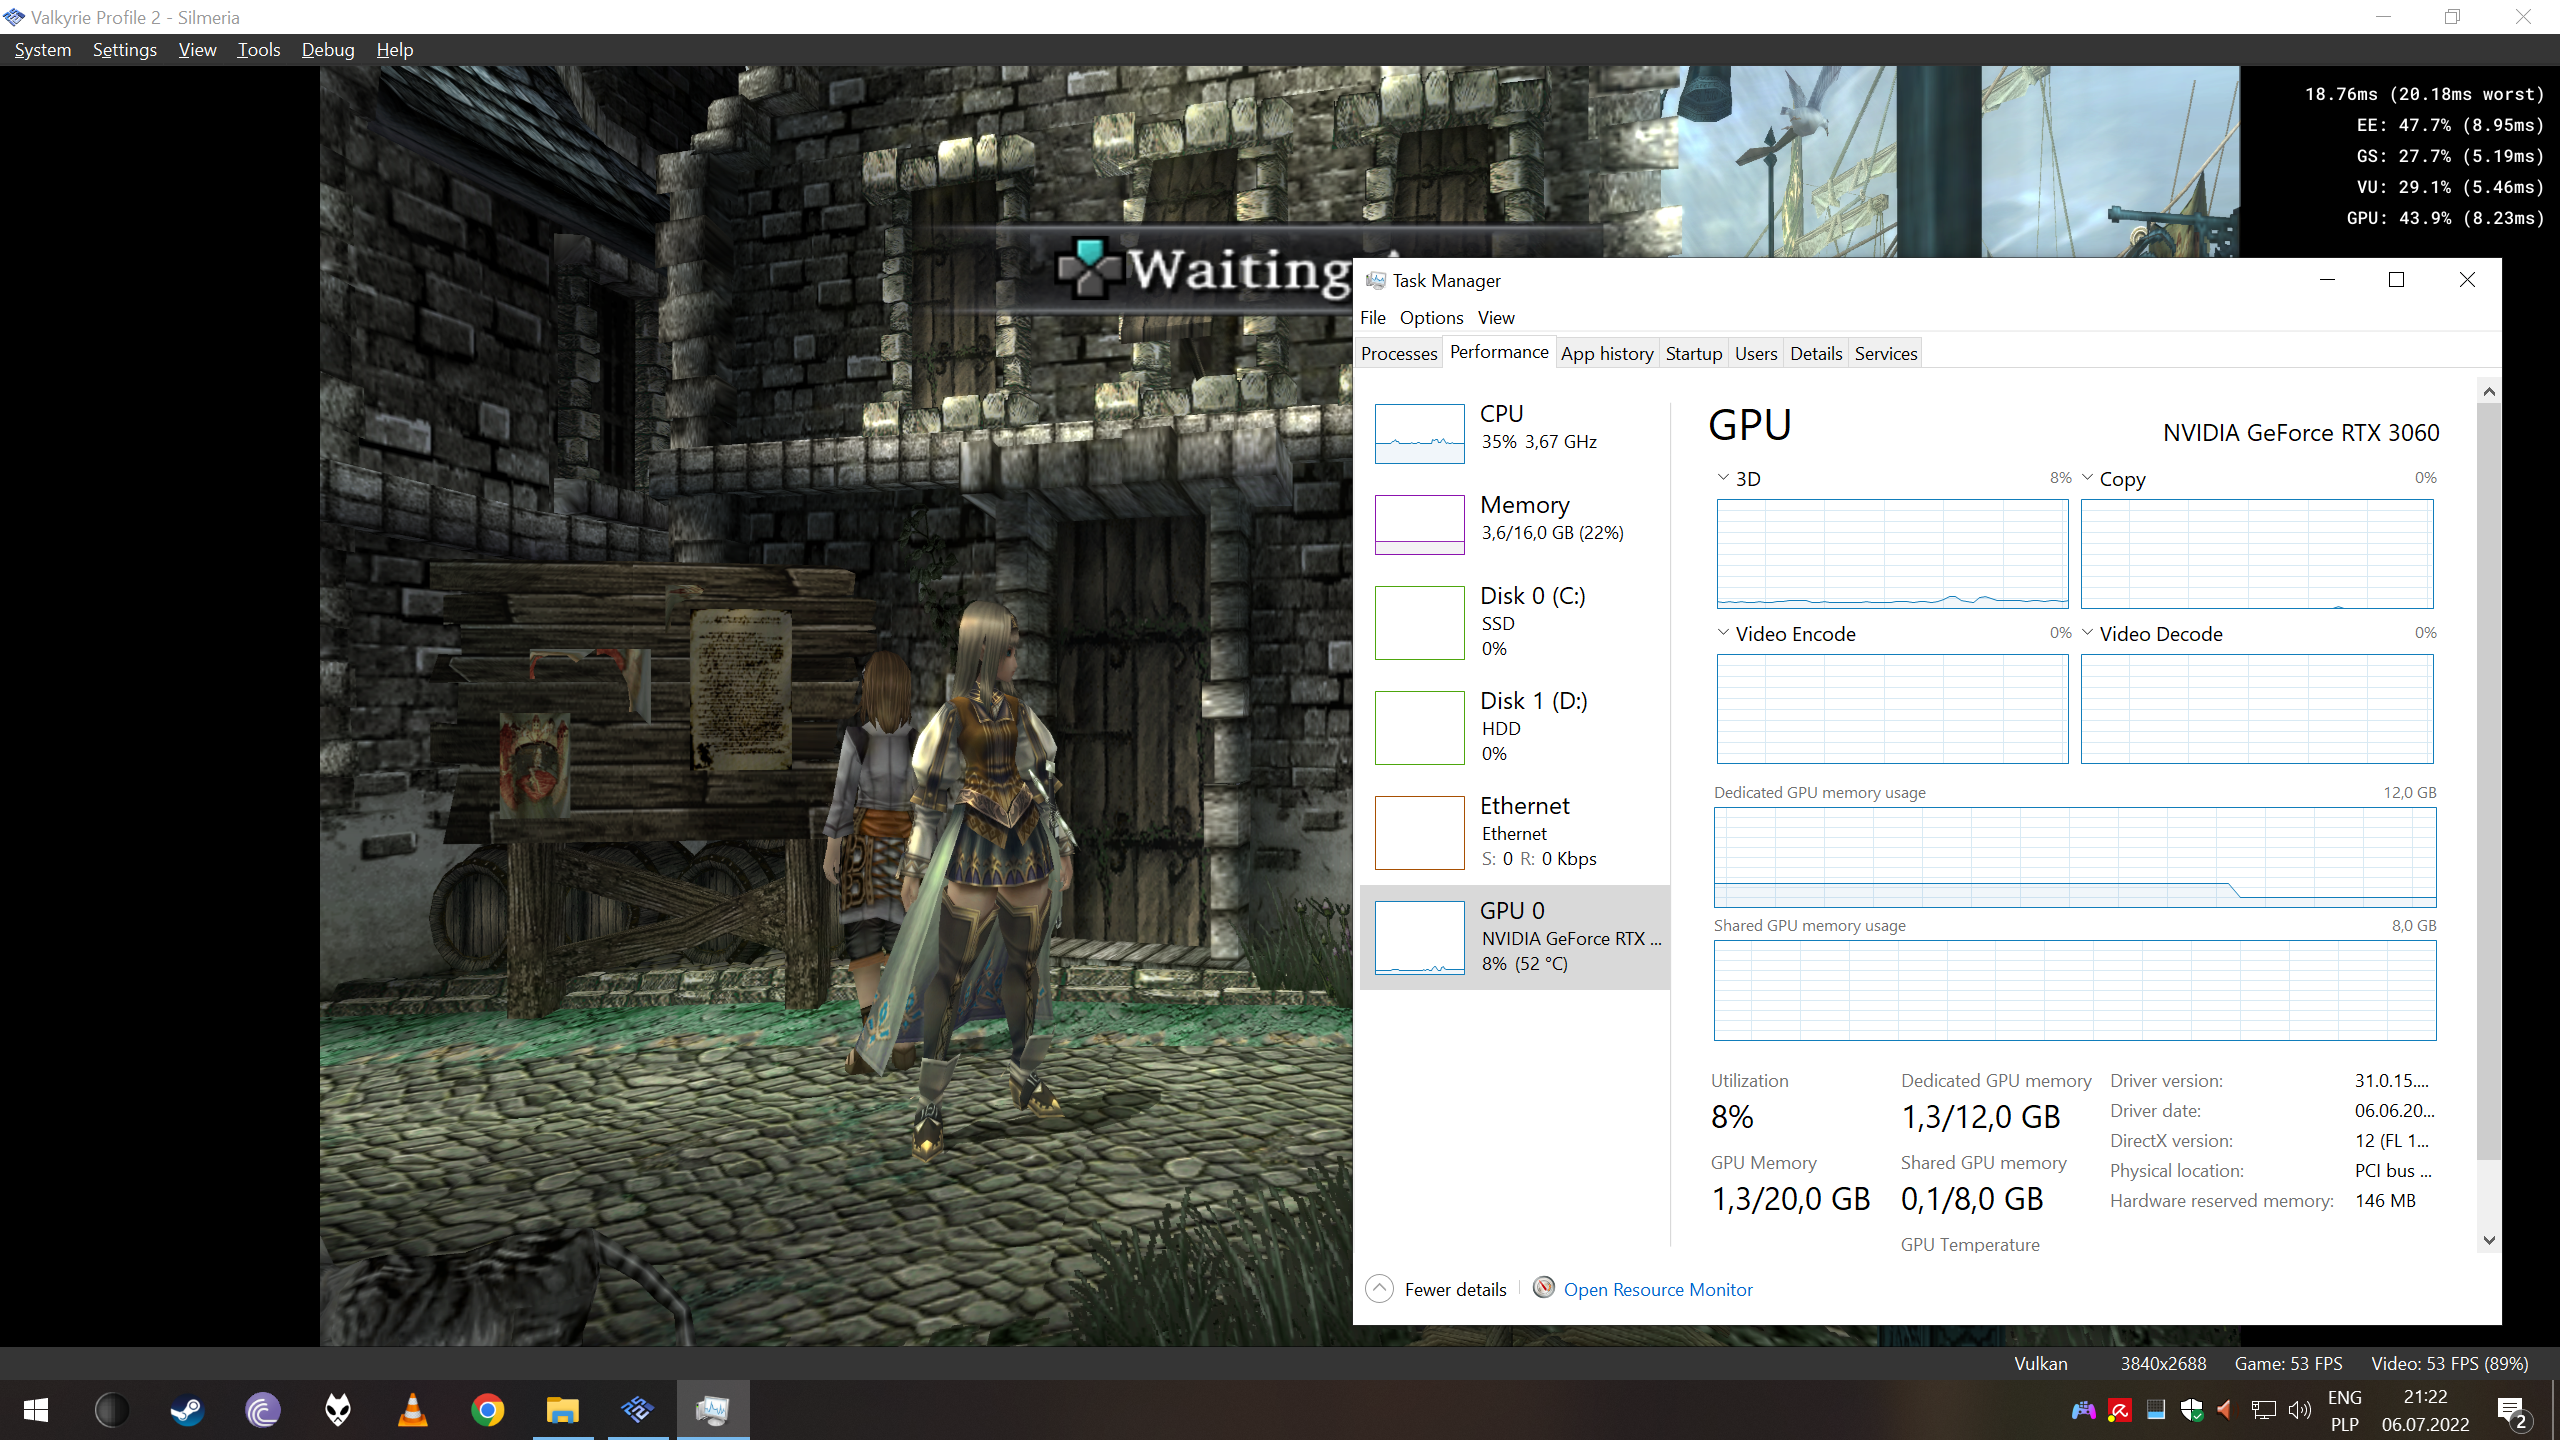
Task: Open Google Chrome from taskbar
Action: pos(487,1410)
